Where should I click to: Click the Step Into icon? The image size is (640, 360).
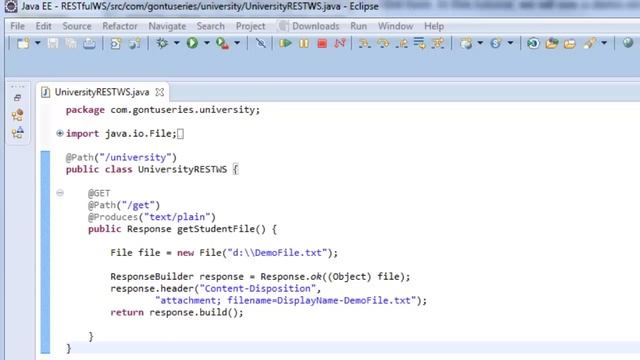pos(364,43)
